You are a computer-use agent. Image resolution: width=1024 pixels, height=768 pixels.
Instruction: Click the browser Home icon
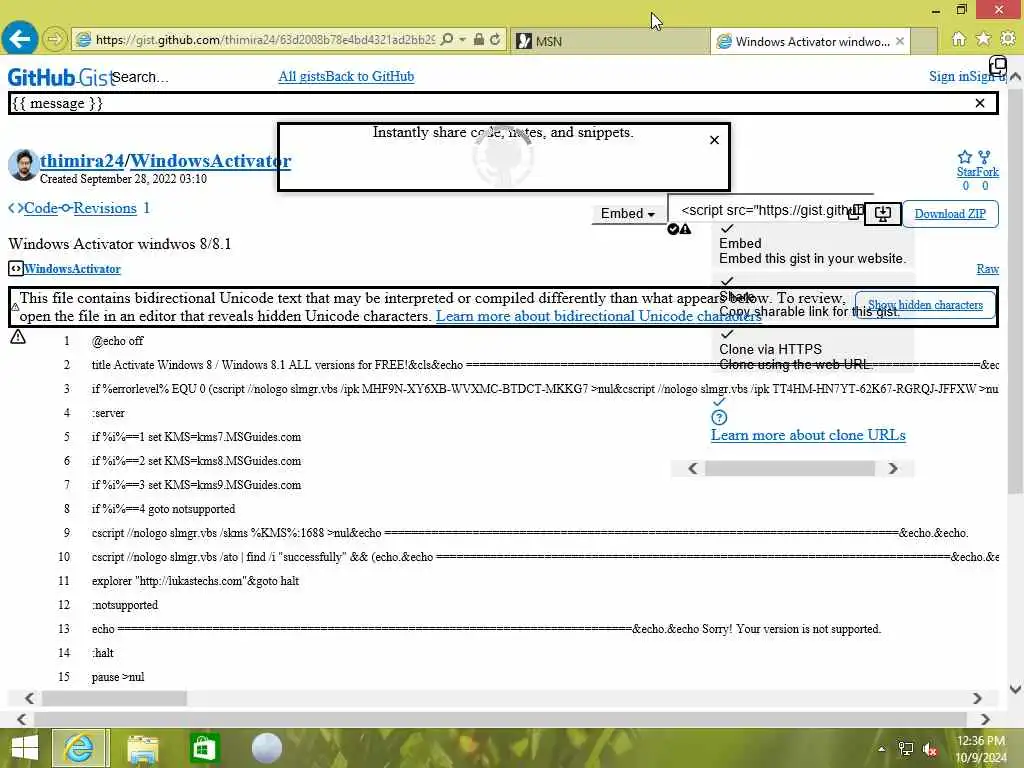click(958, 40)
